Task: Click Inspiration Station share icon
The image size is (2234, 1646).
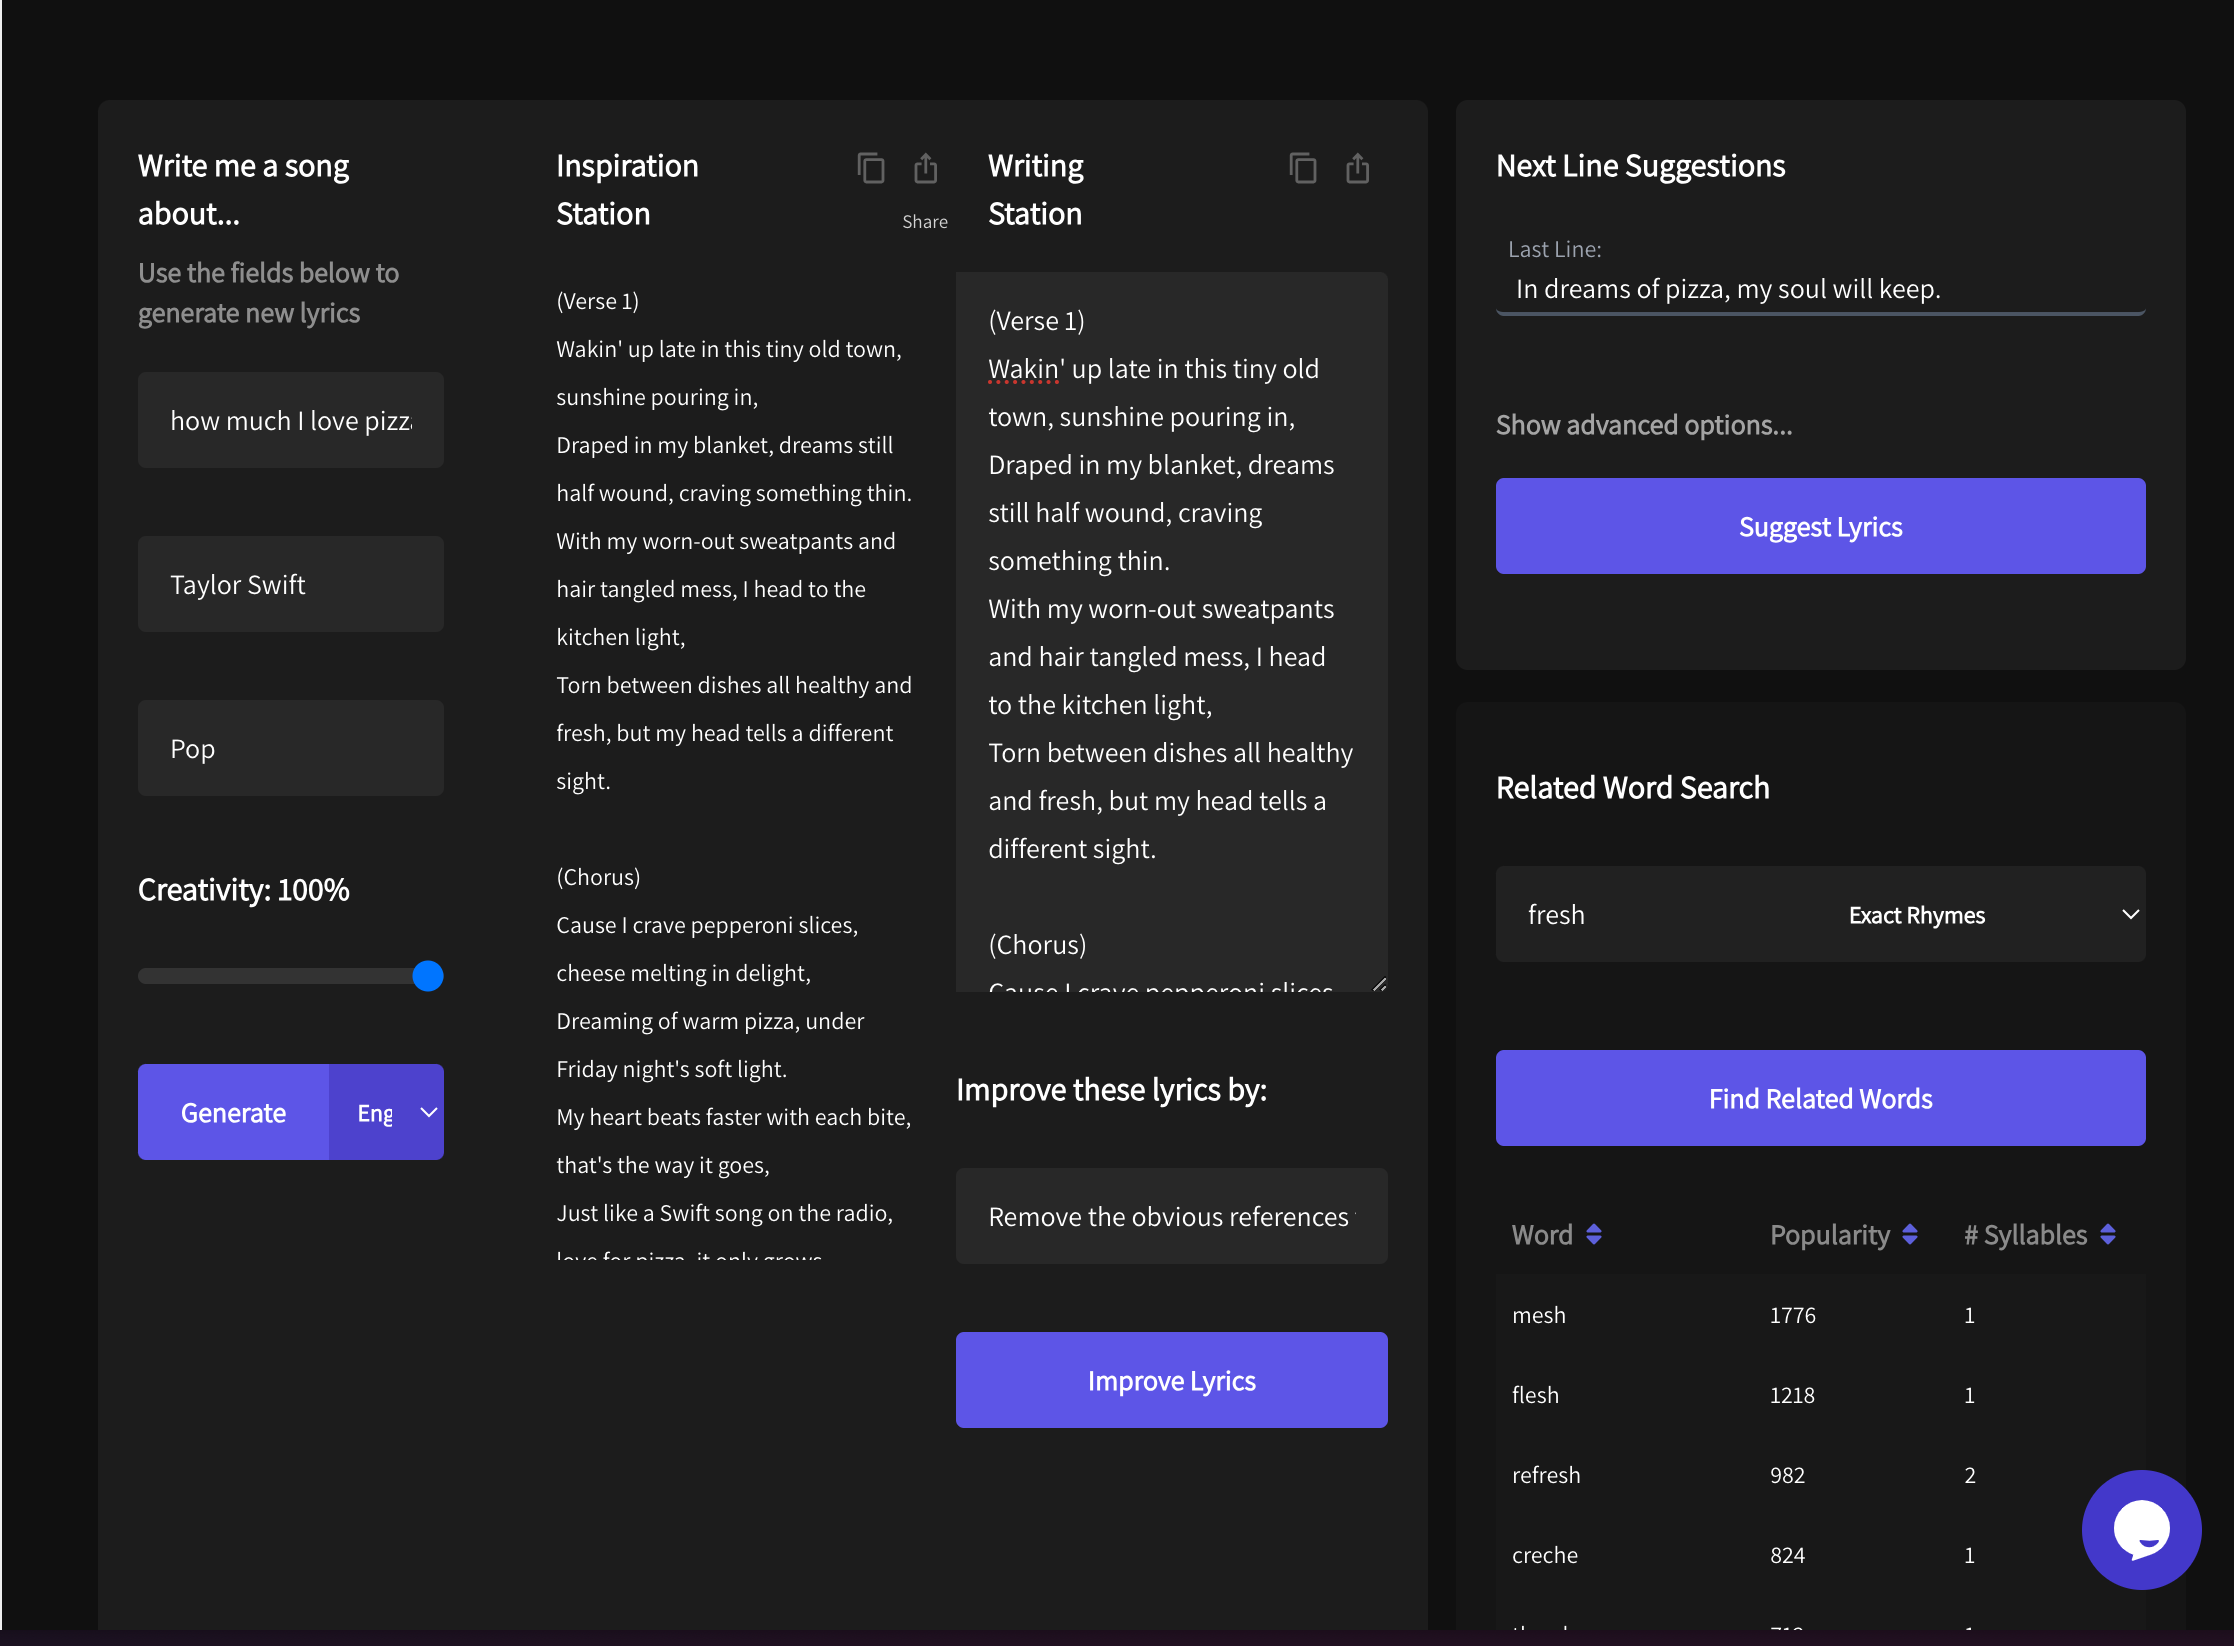Action: (x=925, y=168)
